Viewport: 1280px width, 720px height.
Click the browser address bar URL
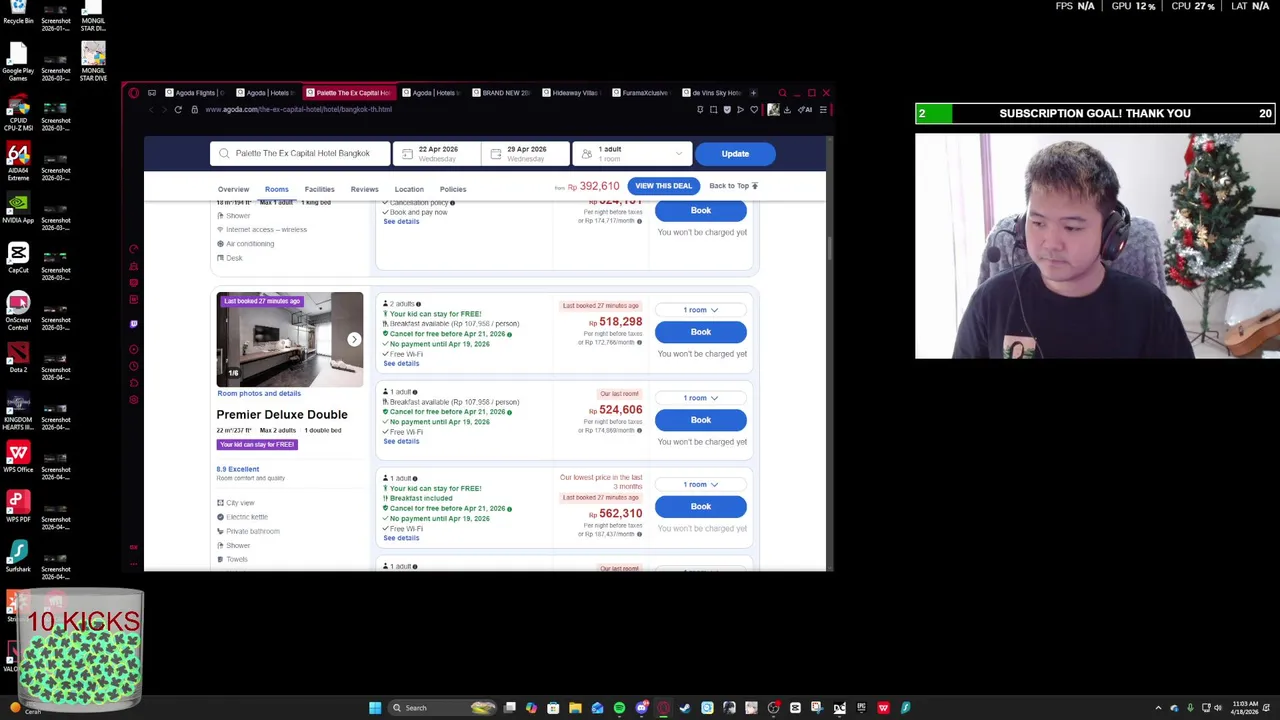[300, 109]
